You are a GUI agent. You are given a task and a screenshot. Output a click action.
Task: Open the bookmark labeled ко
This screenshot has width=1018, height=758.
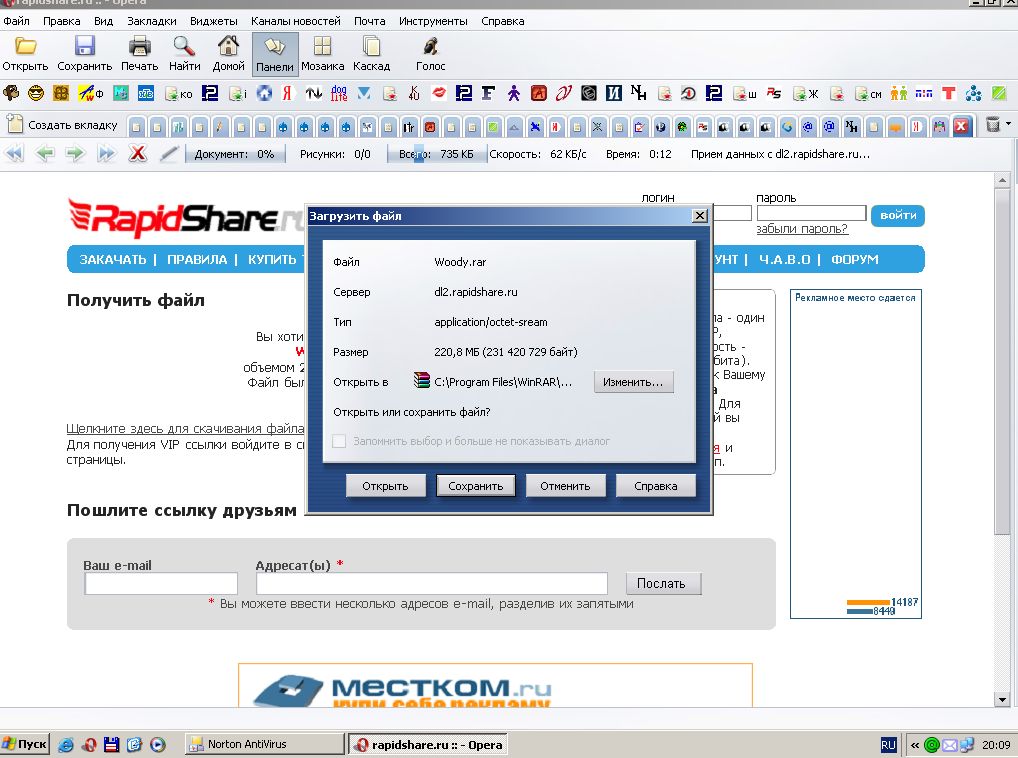tap(179, 94)
